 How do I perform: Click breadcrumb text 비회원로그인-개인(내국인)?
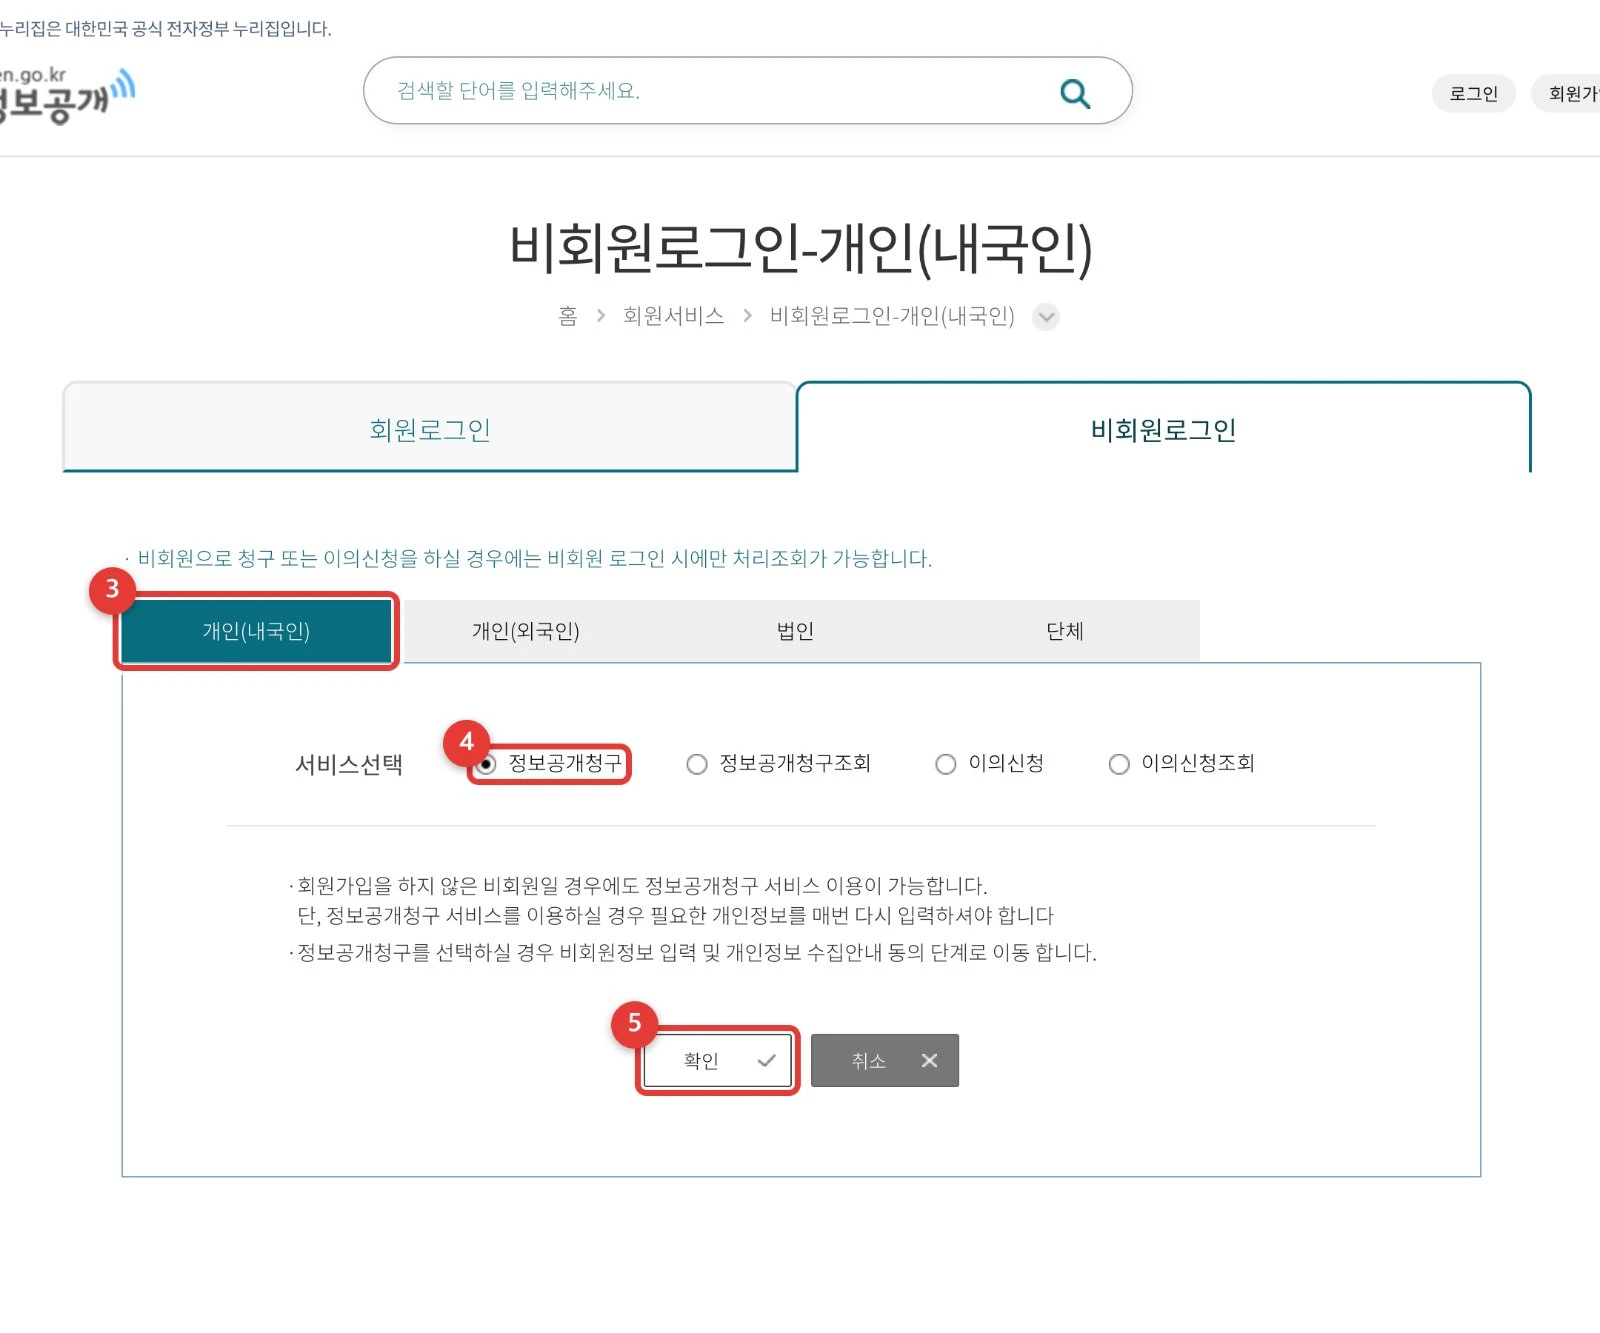[x=892, y=316]
